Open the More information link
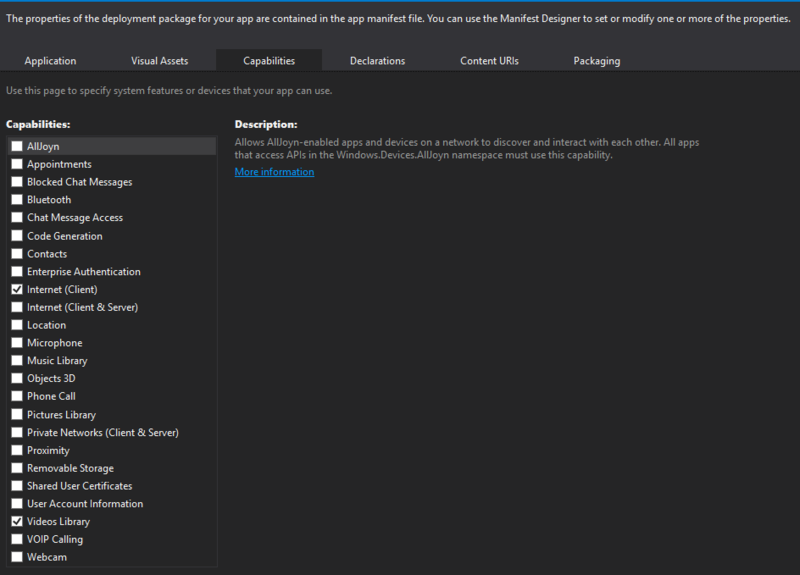This screenshot has height=575, width=800. pos(274,172)
